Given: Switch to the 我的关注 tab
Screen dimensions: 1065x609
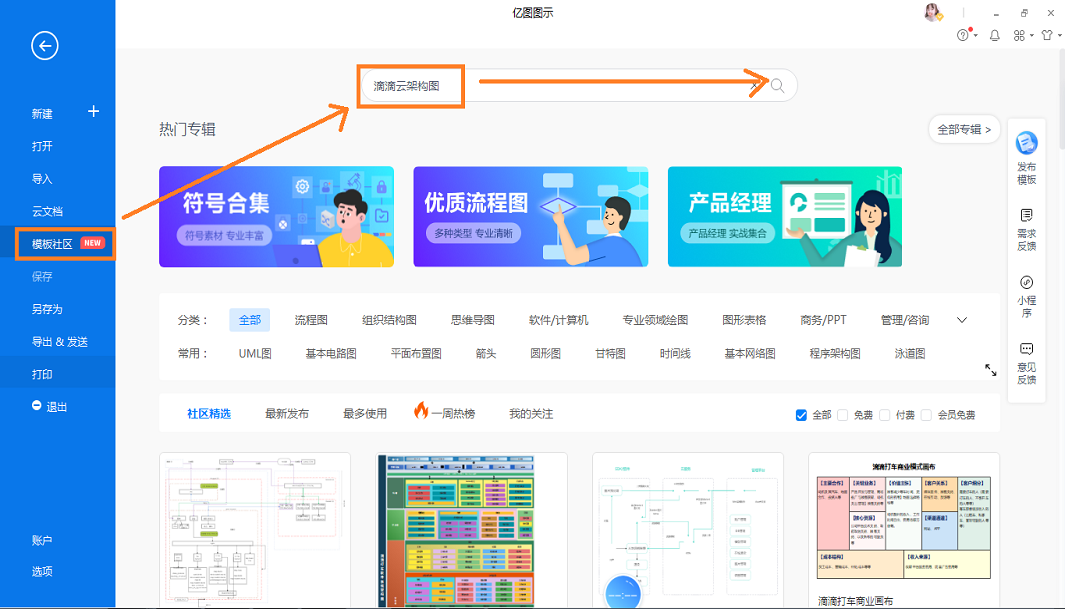Looking at the screenshot, I should [x=531, y=414].
